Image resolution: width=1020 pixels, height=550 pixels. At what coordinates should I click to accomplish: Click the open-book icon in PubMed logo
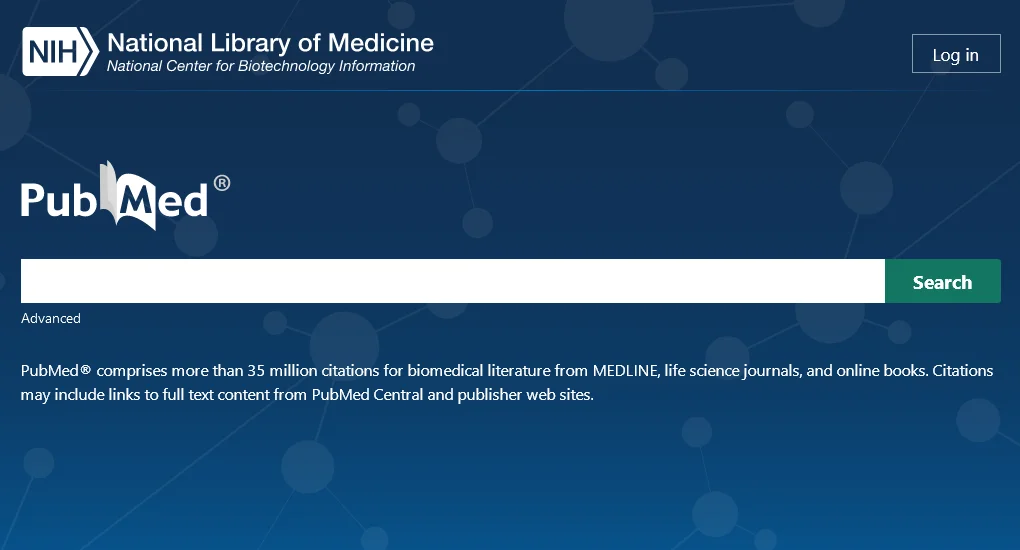[x=130, y=197]
